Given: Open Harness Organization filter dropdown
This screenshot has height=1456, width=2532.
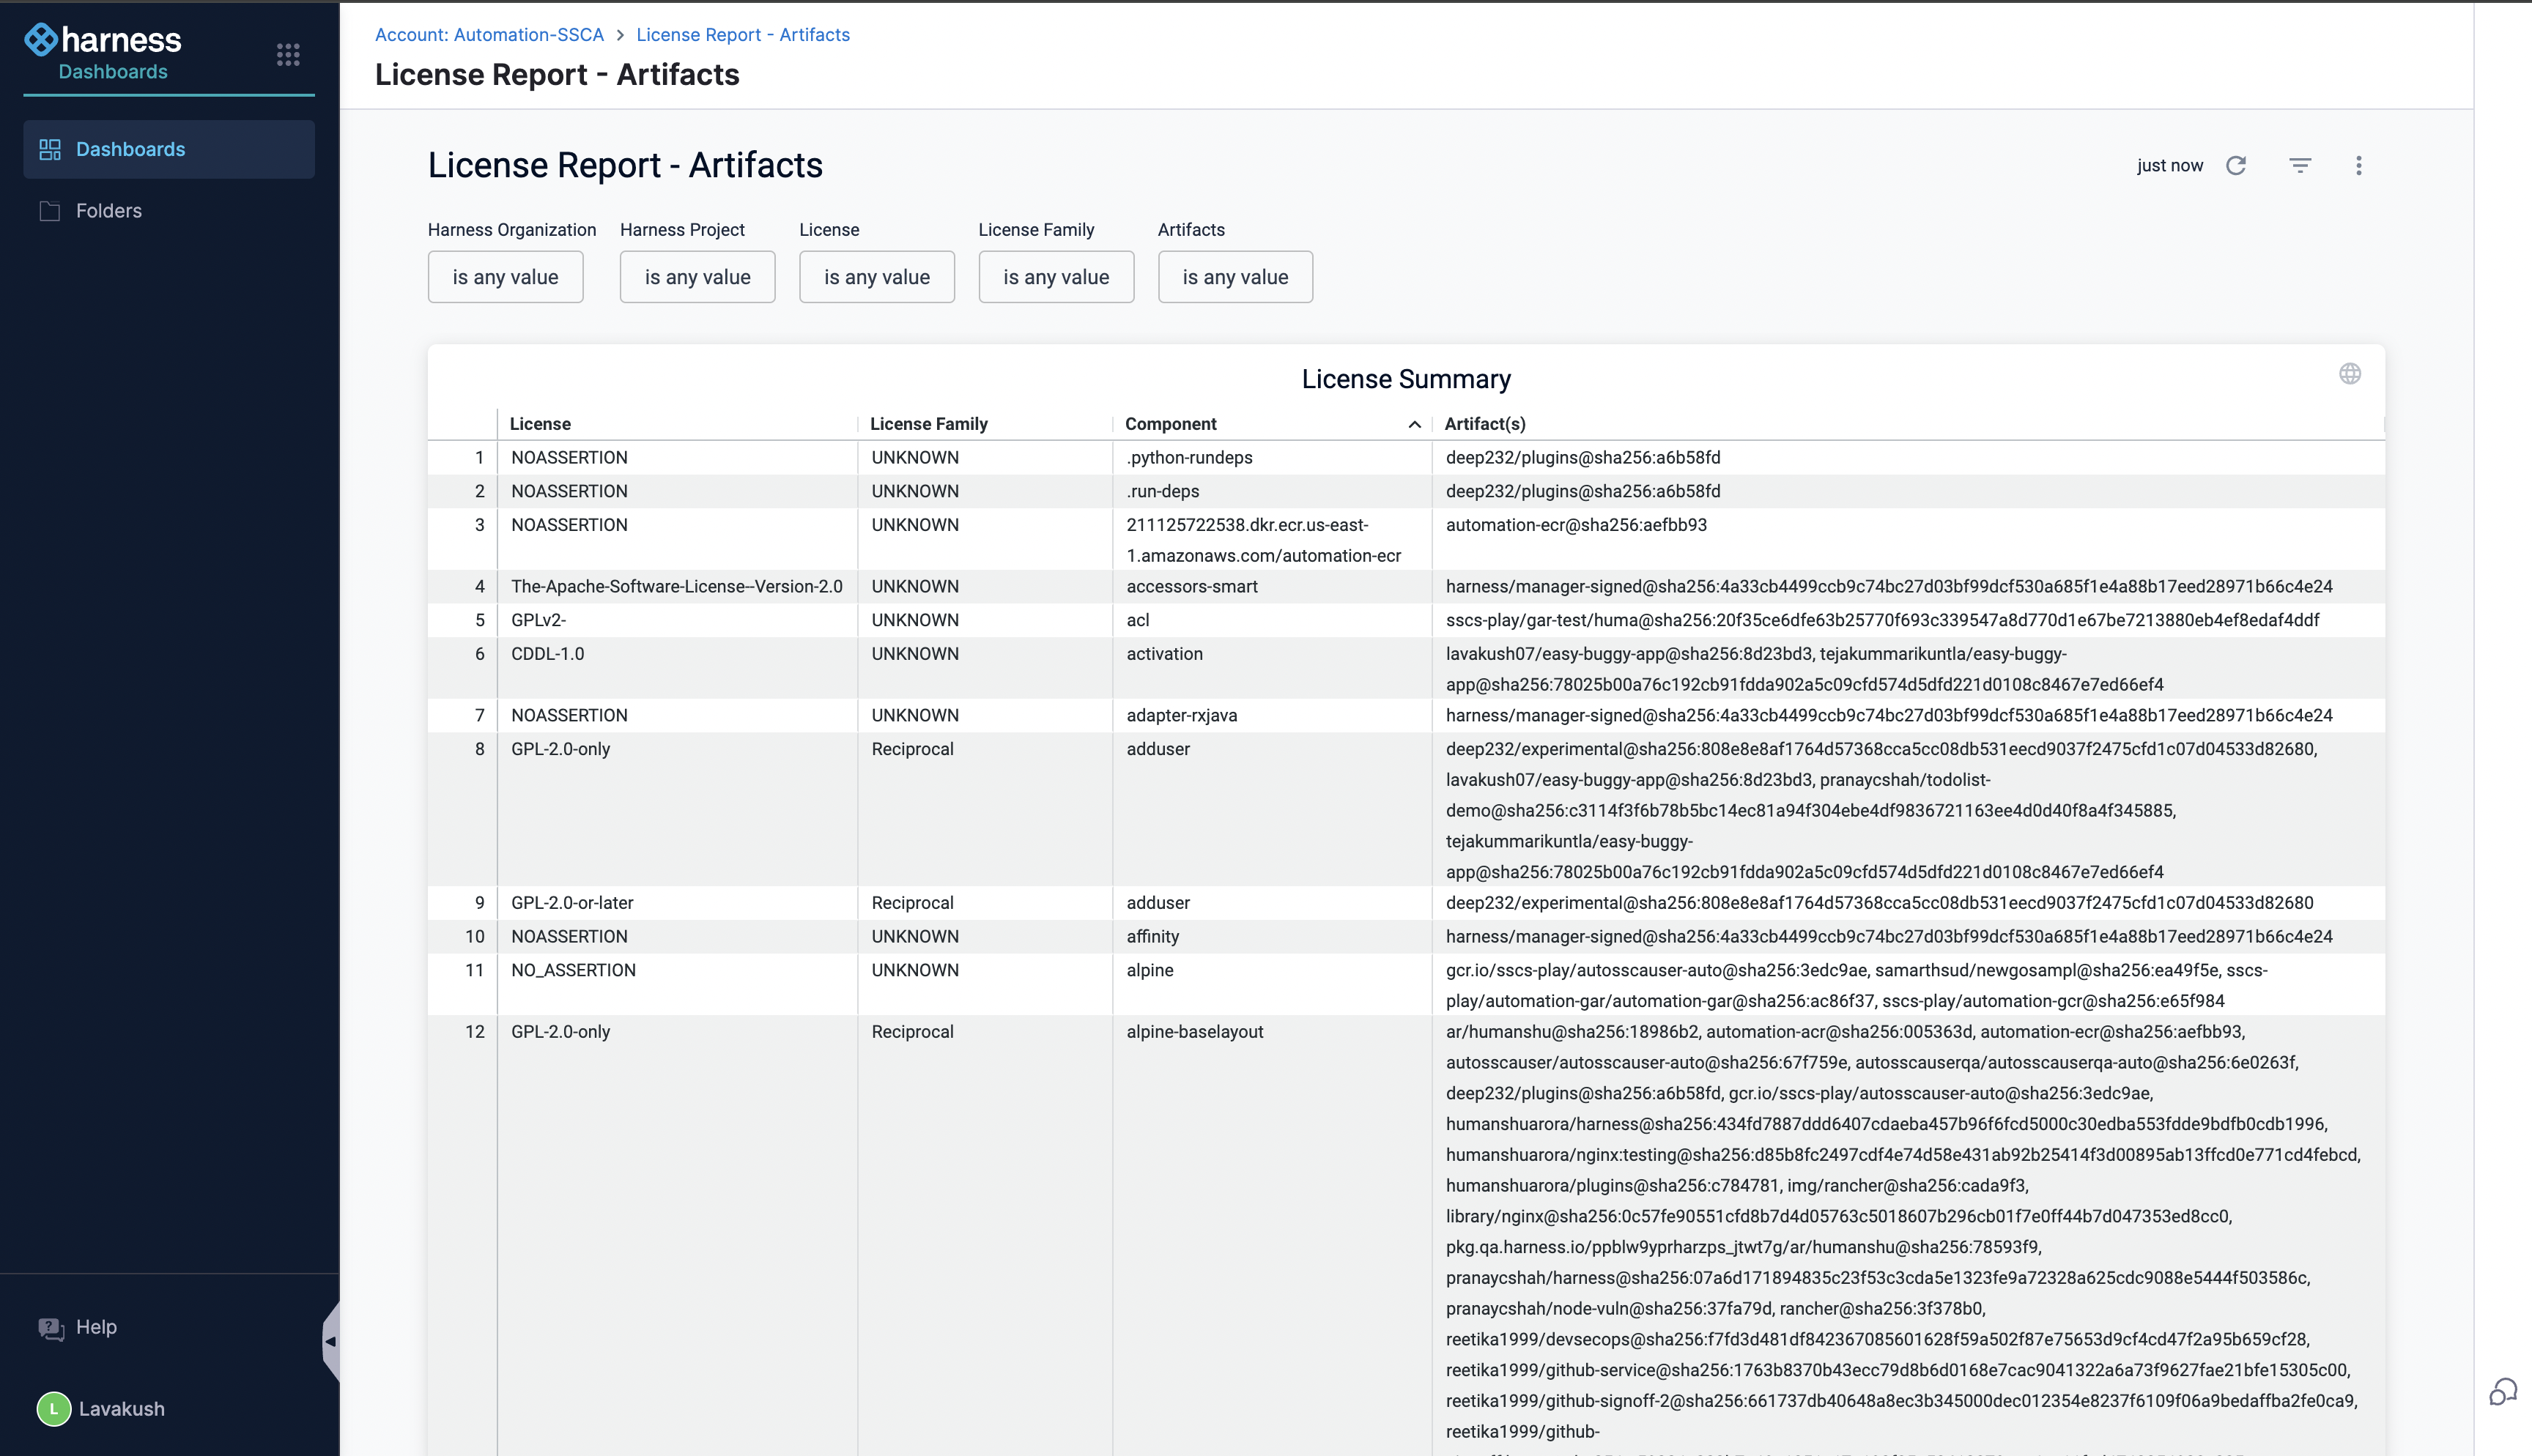Looking at the screenshot, I should point(505,277).
